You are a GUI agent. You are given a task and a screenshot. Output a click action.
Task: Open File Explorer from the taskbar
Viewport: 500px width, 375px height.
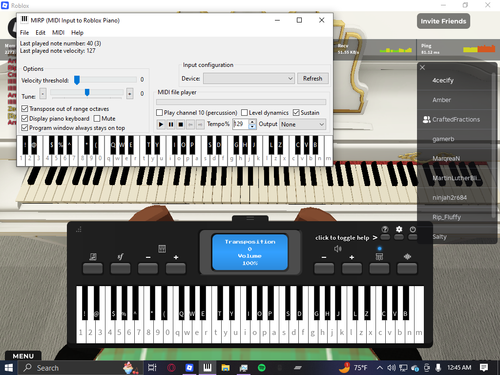pos(226,368)
